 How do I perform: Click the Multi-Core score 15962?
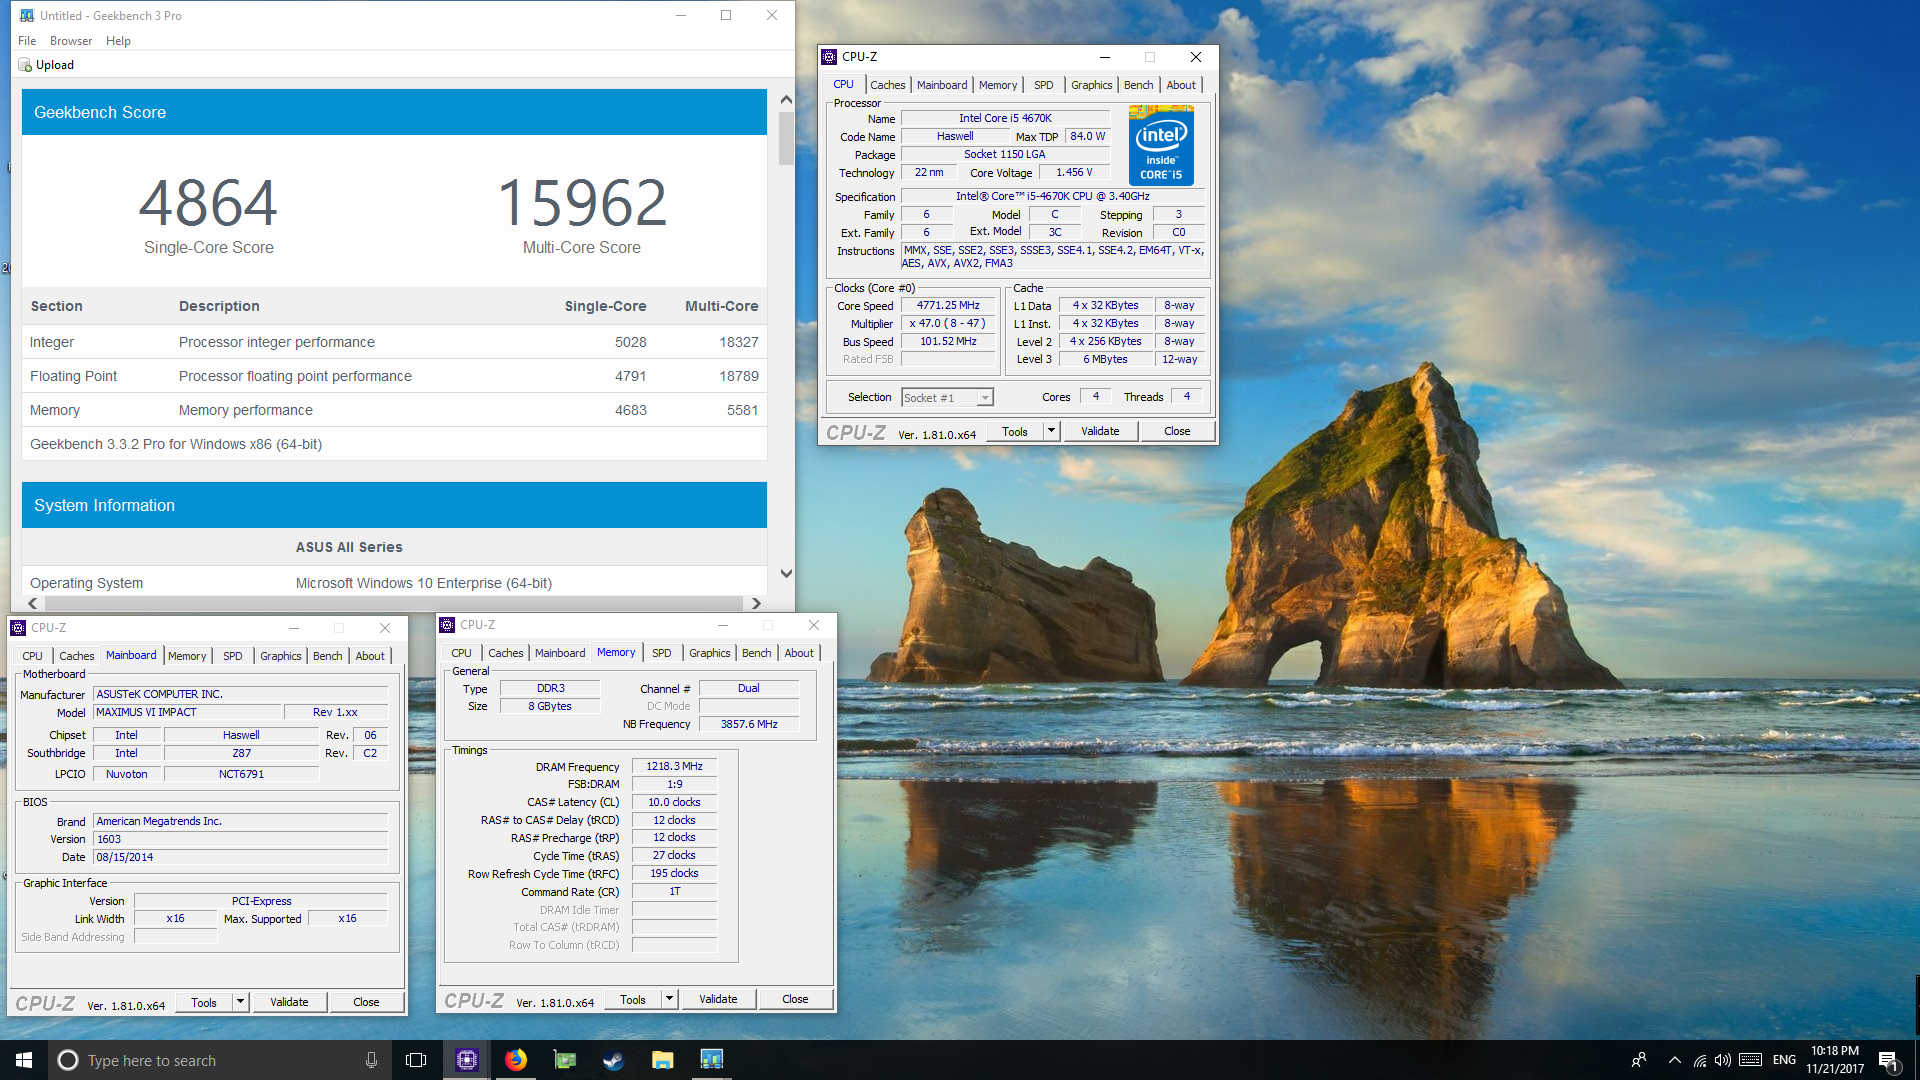coord(582,203)
